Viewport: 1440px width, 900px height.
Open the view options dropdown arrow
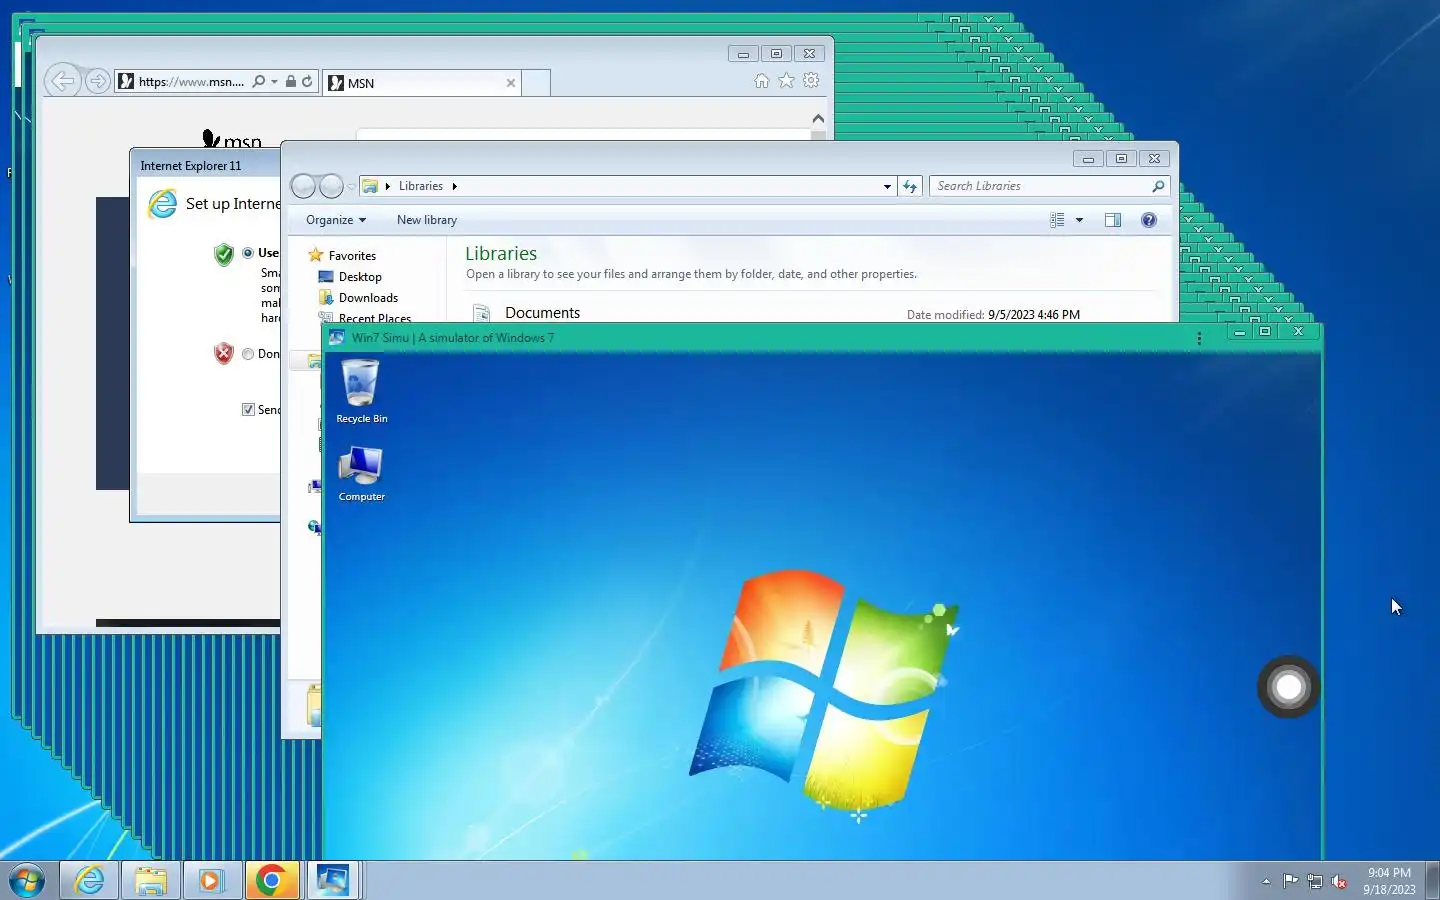coord(1079,220)
